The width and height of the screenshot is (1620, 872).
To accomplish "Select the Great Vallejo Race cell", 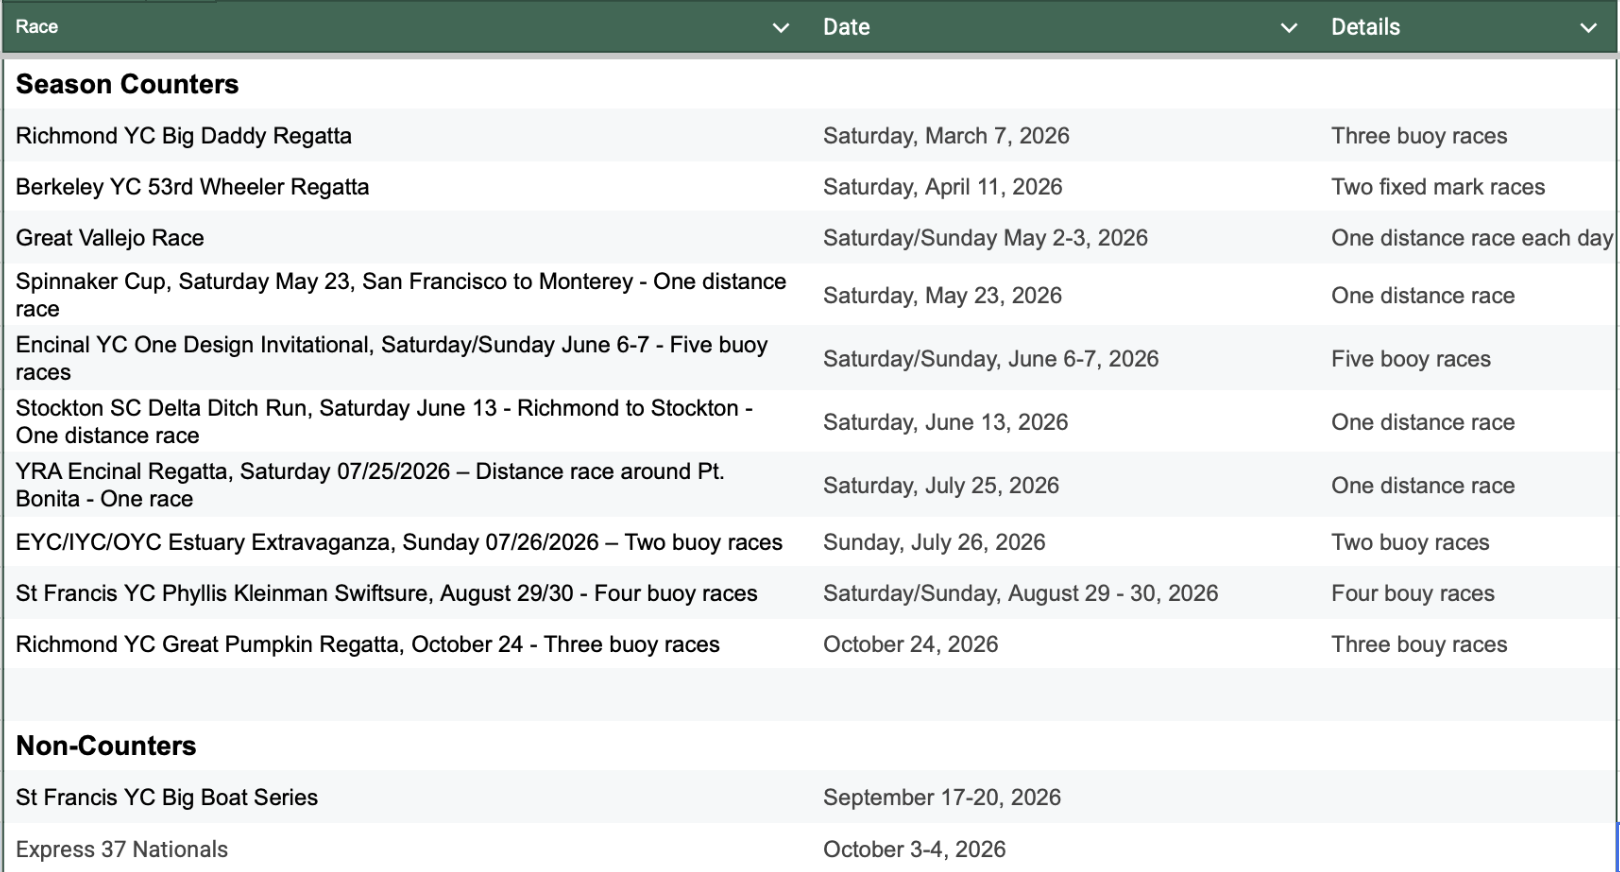I will pos(110,238).
